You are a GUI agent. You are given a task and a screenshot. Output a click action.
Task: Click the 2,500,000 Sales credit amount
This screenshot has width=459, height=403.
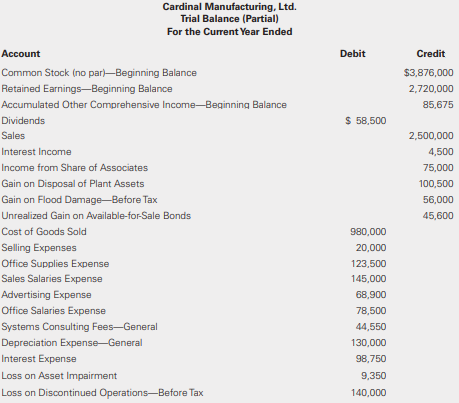pyautogui.click(x=431, y=136)
